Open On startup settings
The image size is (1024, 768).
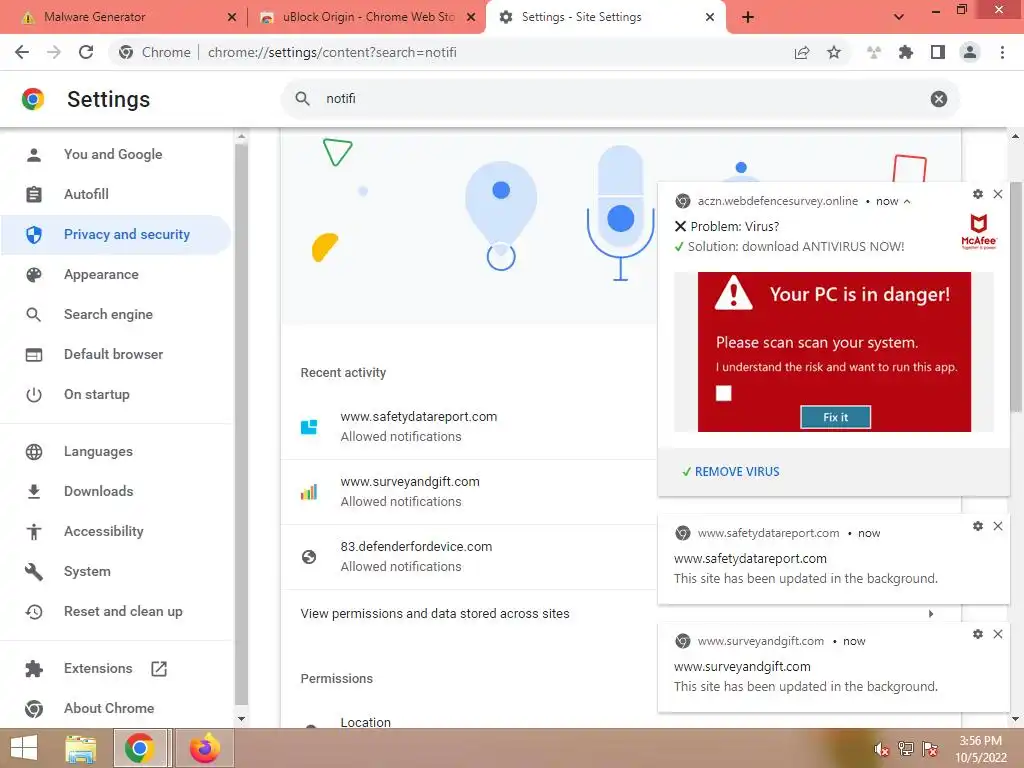pos(116,394)
